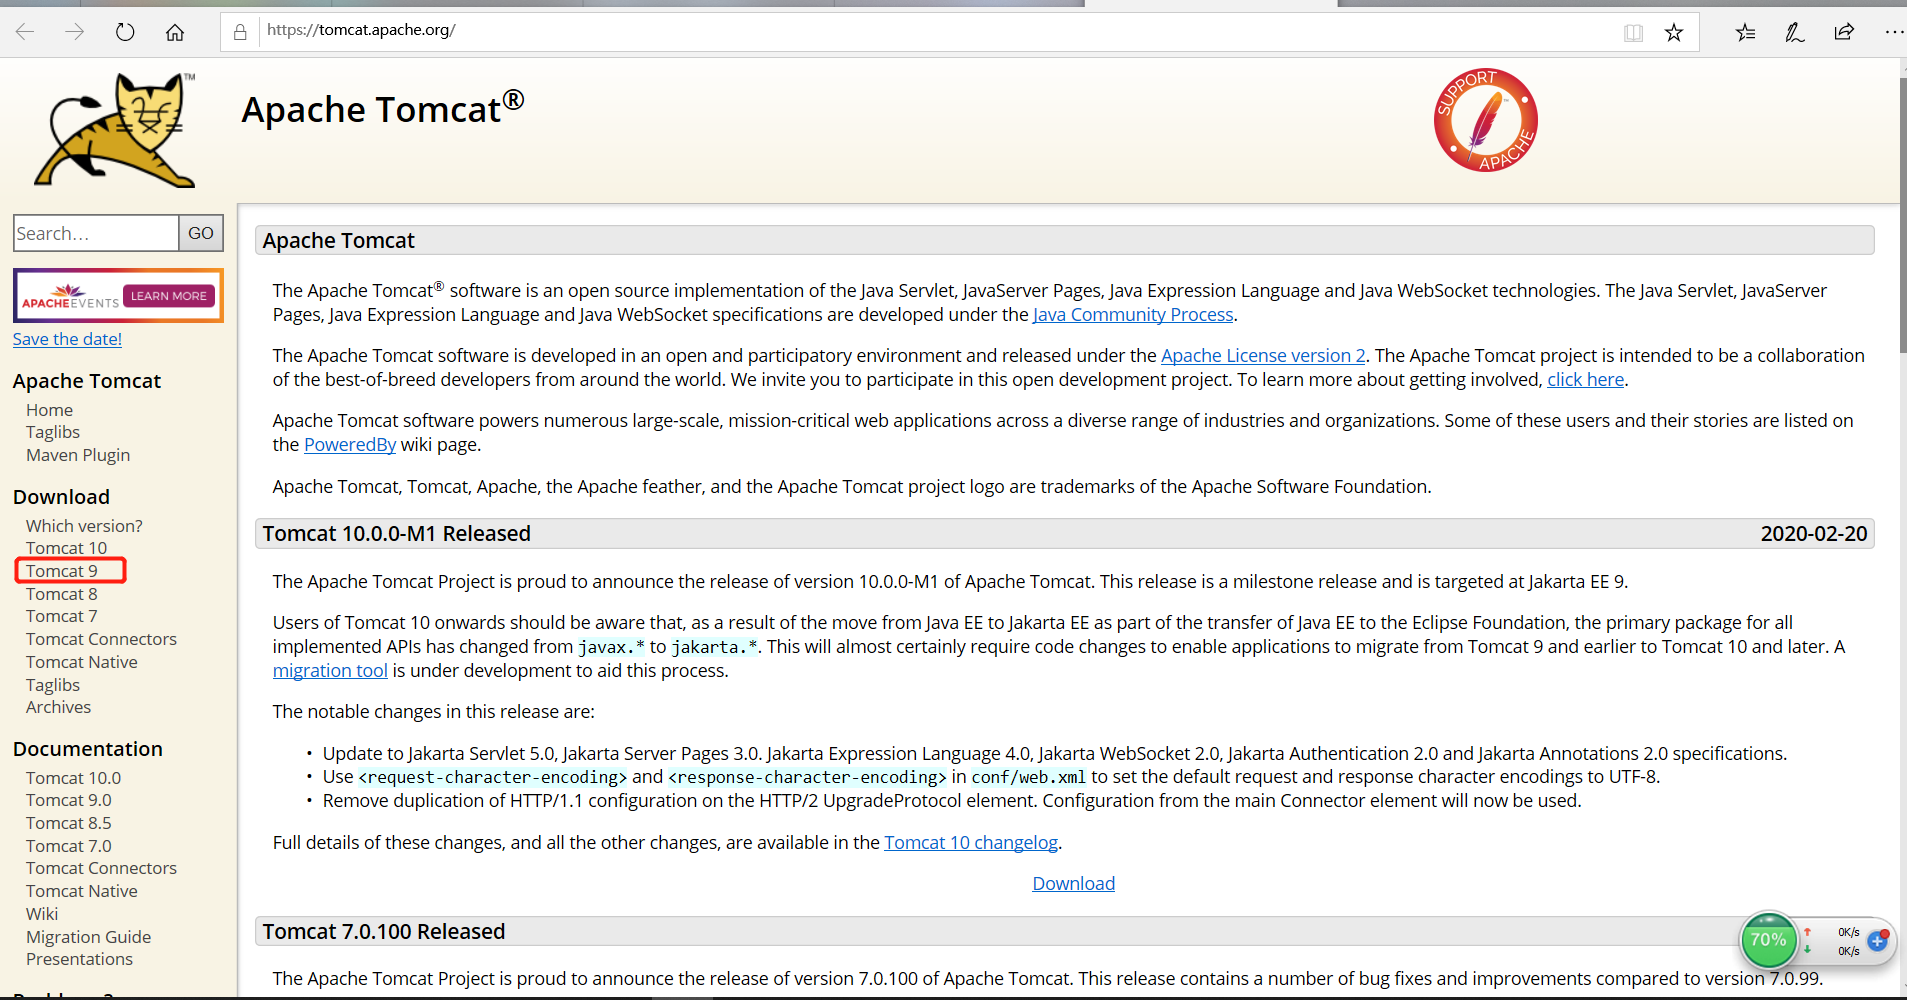1907x1000 pixels.
Task: Open Which version? download page
Action: (x=84, y=526)
